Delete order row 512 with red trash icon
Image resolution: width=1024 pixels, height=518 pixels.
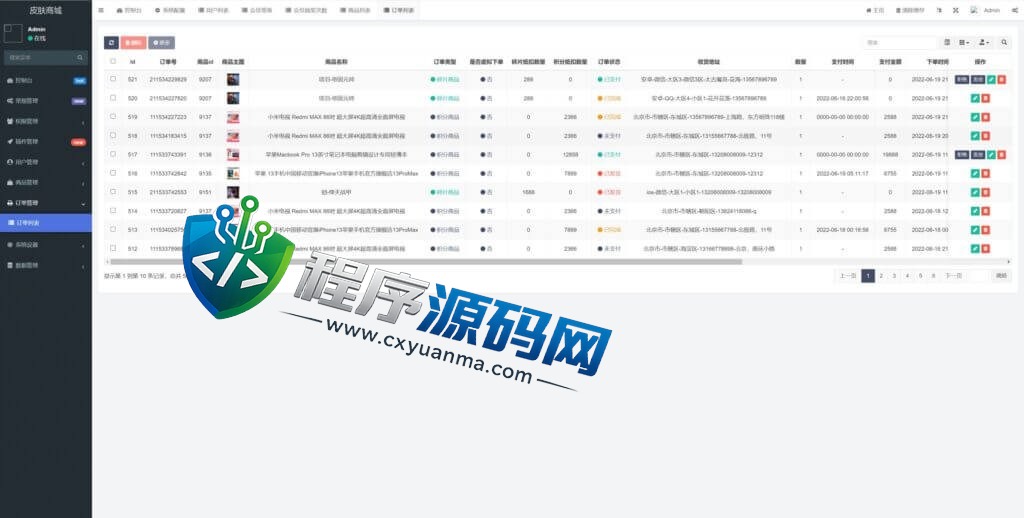tap(985, 249)
